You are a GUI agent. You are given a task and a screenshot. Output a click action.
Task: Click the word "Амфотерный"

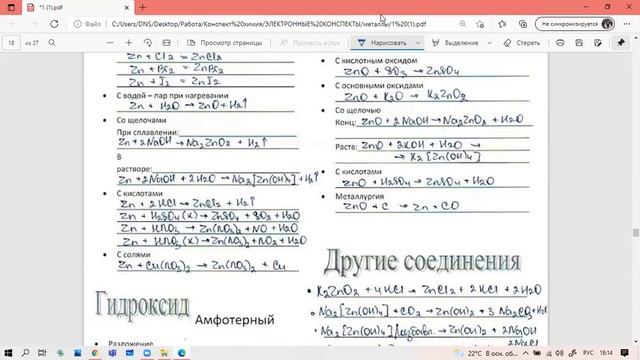click(x=235, y=320)
